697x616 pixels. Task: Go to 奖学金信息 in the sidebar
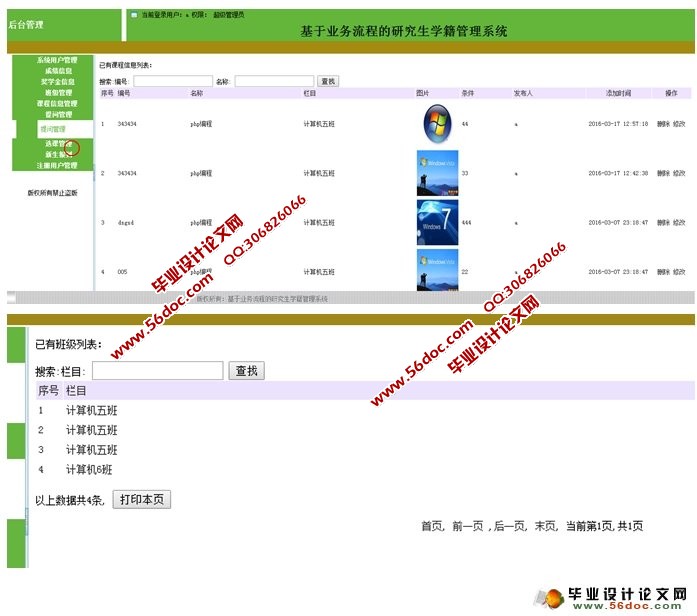58,82
